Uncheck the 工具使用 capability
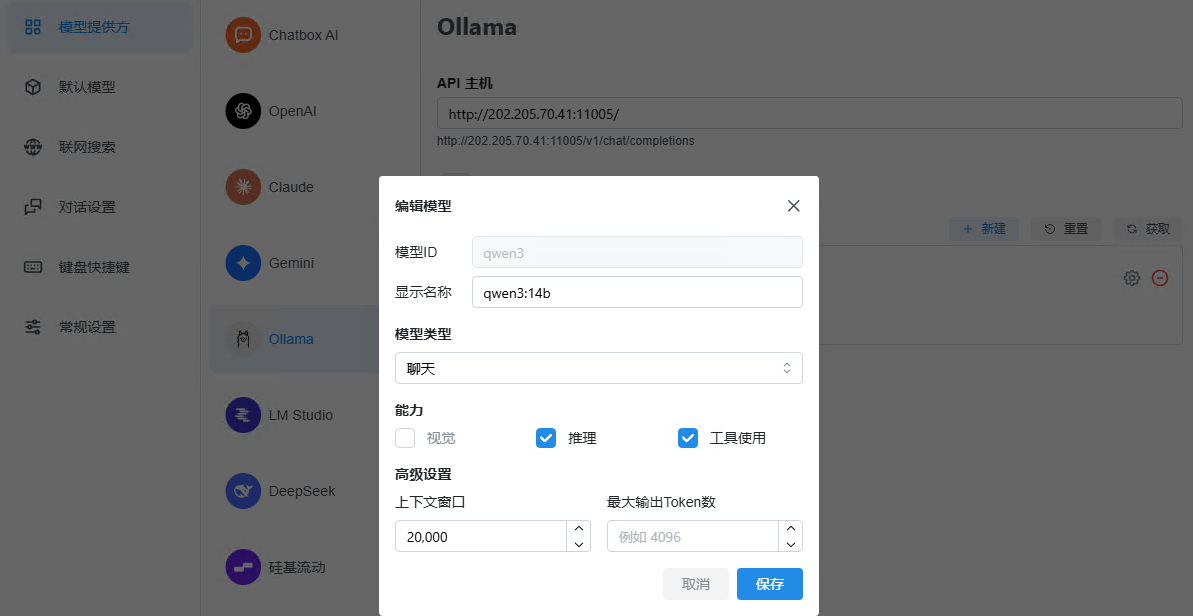The height and width of the screenshot is (616, 1193). [x=687, y=438]
